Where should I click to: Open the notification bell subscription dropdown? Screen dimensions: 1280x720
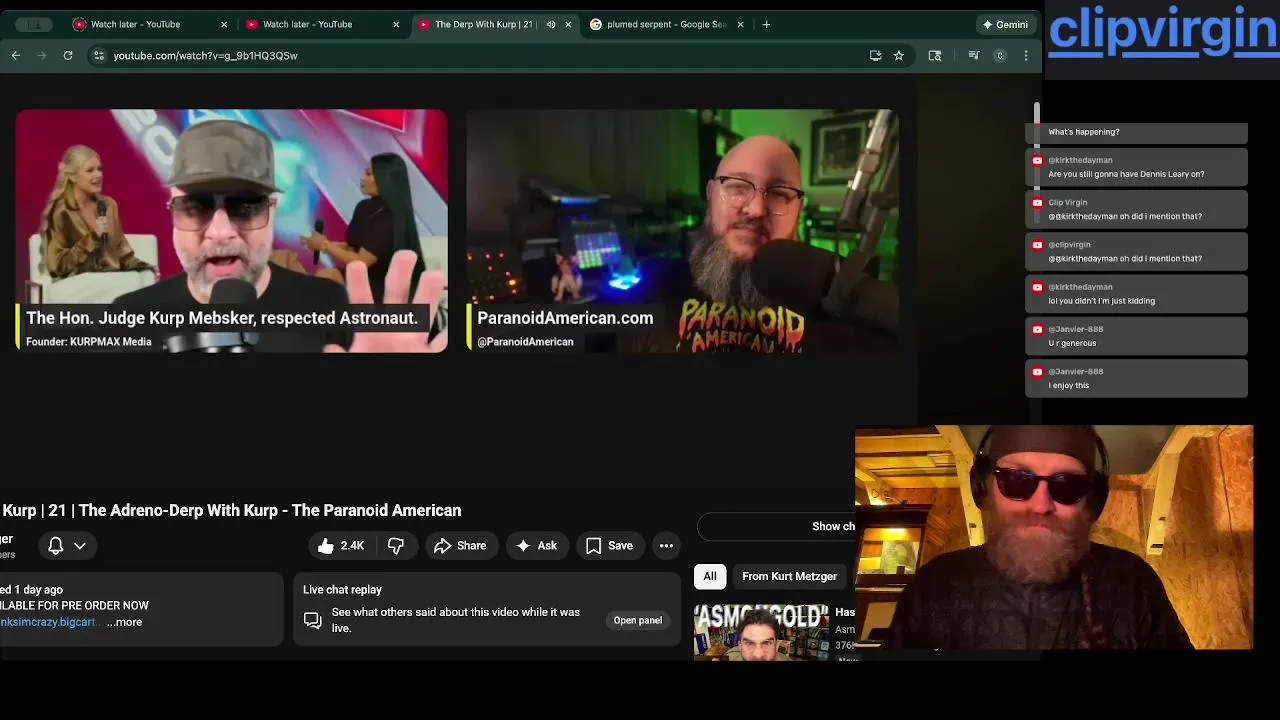coord(67,545)
